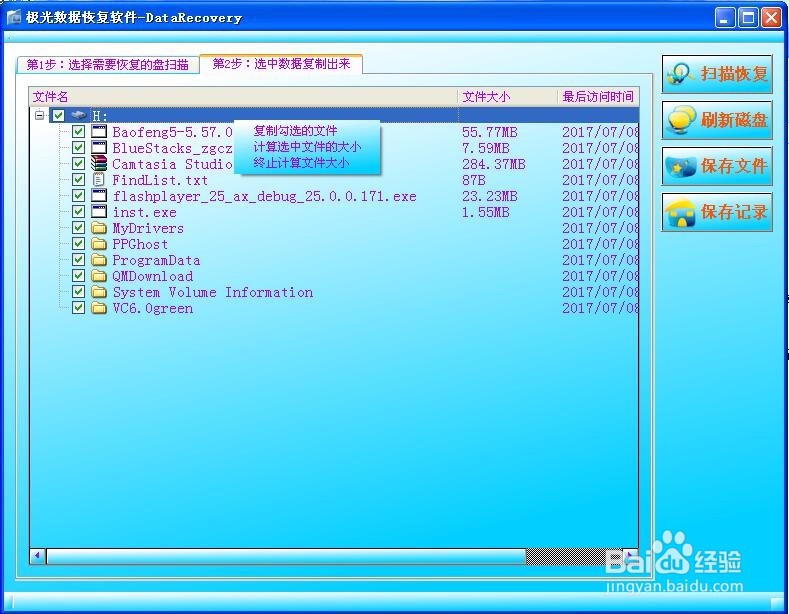Click the inst.exe file icon

point(99,212)
